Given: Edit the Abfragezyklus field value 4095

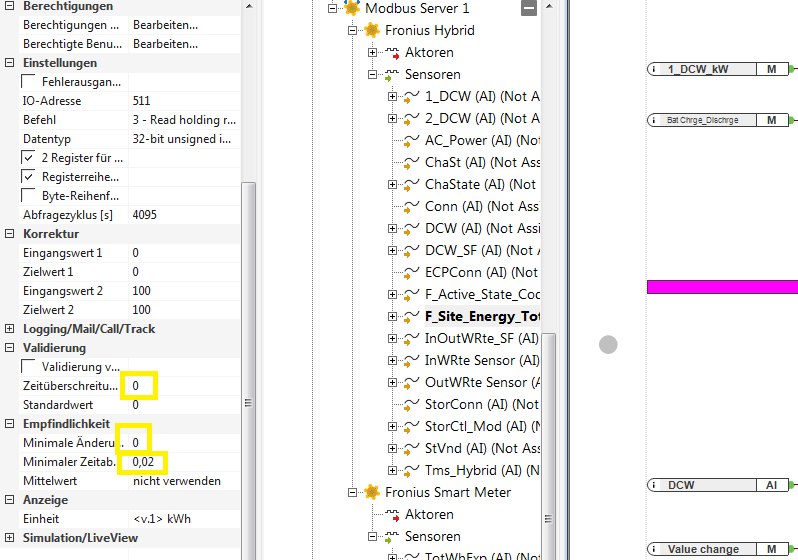Looking at the screenshot, I should (x=184, y=215).
